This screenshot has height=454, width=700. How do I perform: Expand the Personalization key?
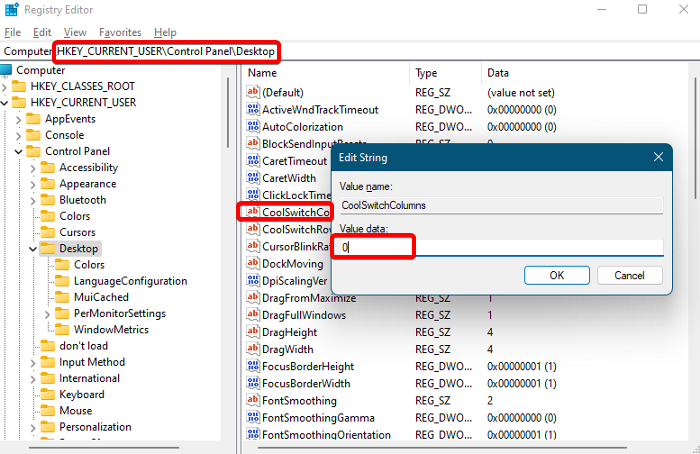click(33, 428)
